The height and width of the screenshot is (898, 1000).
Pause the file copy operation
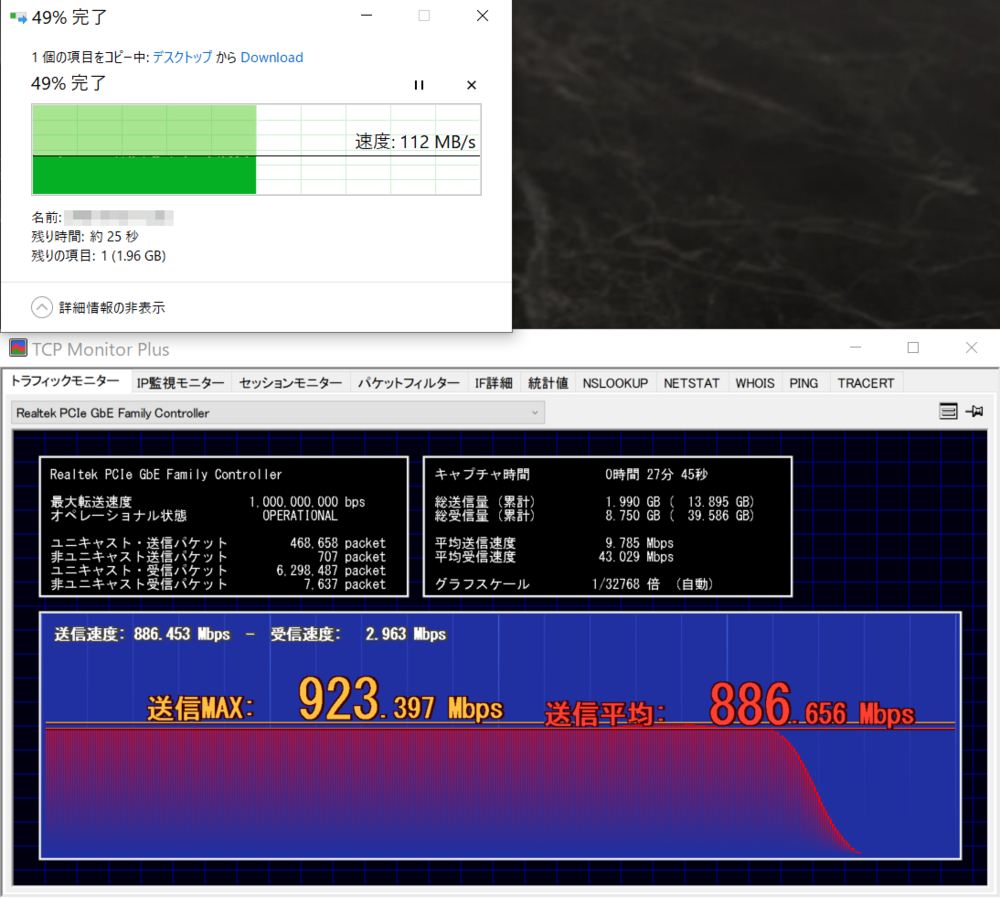pos(419,85)
